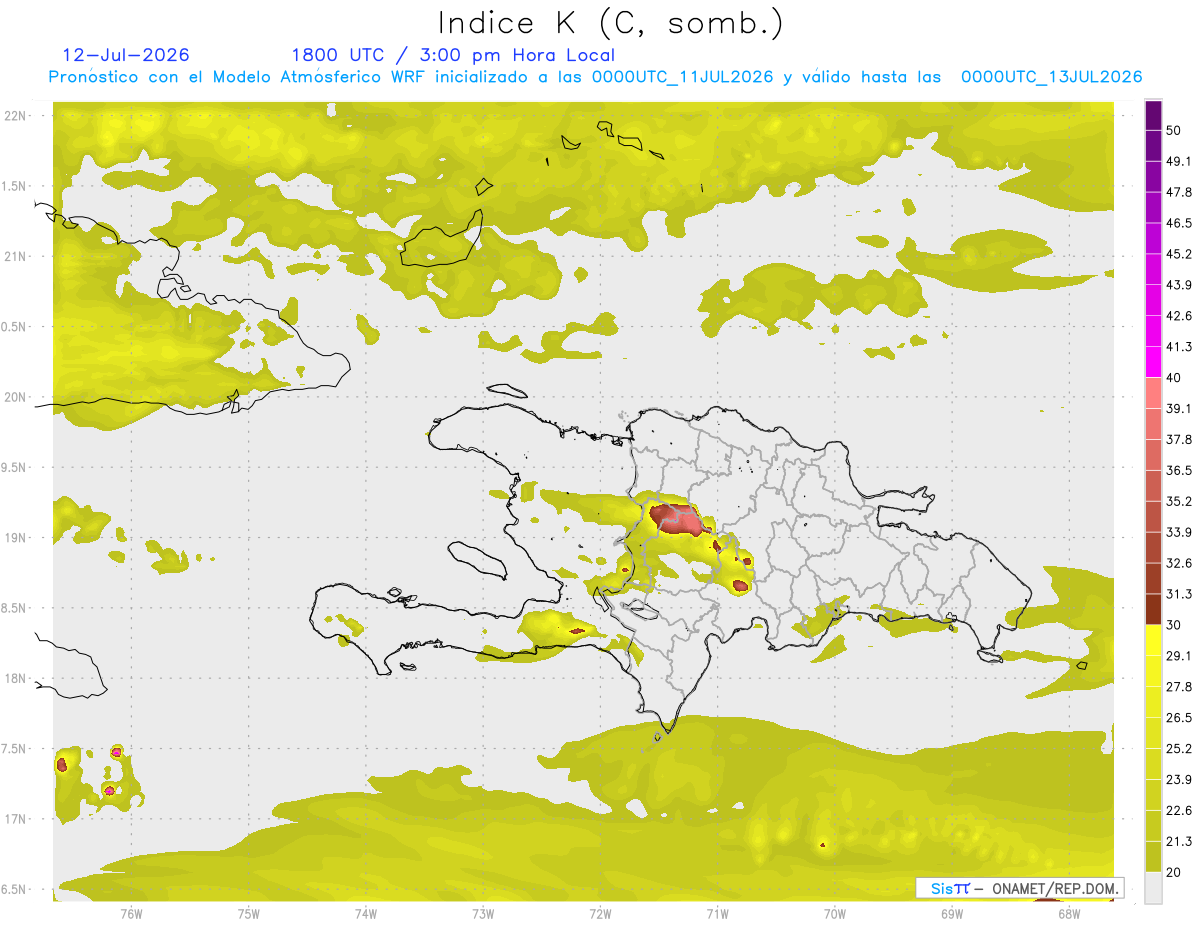Viewport: 1200px width, 927px height.
Task: Click legend value "21.3"
Action: tap(1179, 841)
